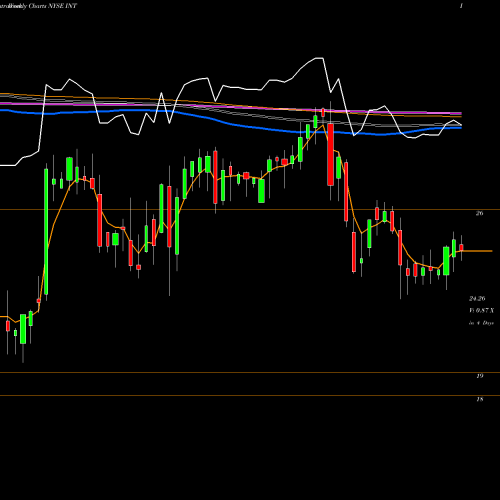Click the 'in 4 Days' label
This screenshot has width=500, height=500.
click(x=481, y=323)
